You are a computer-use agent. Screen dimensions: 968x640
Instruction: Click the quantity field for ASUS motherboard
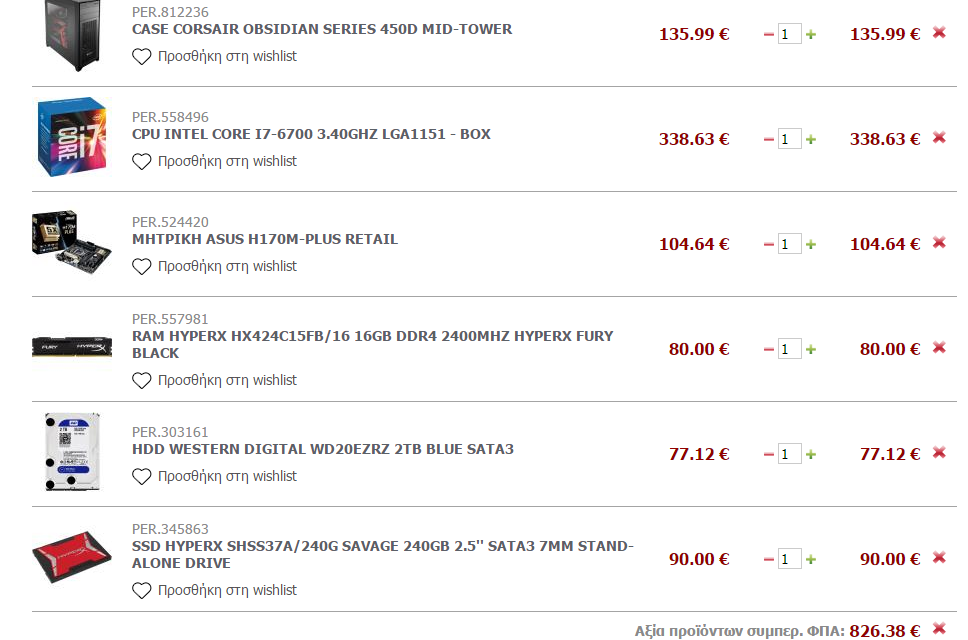click(789, 244)
